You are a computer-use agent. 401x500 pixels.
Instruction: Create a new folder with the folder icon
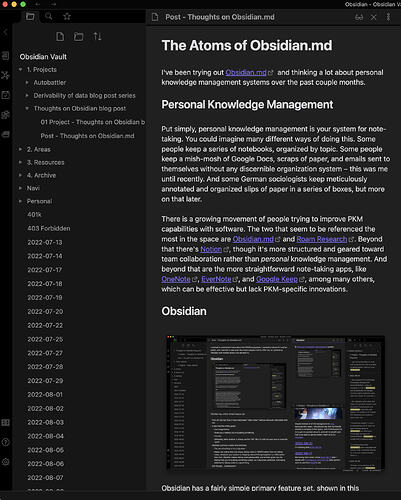click(x=79, y=36)
